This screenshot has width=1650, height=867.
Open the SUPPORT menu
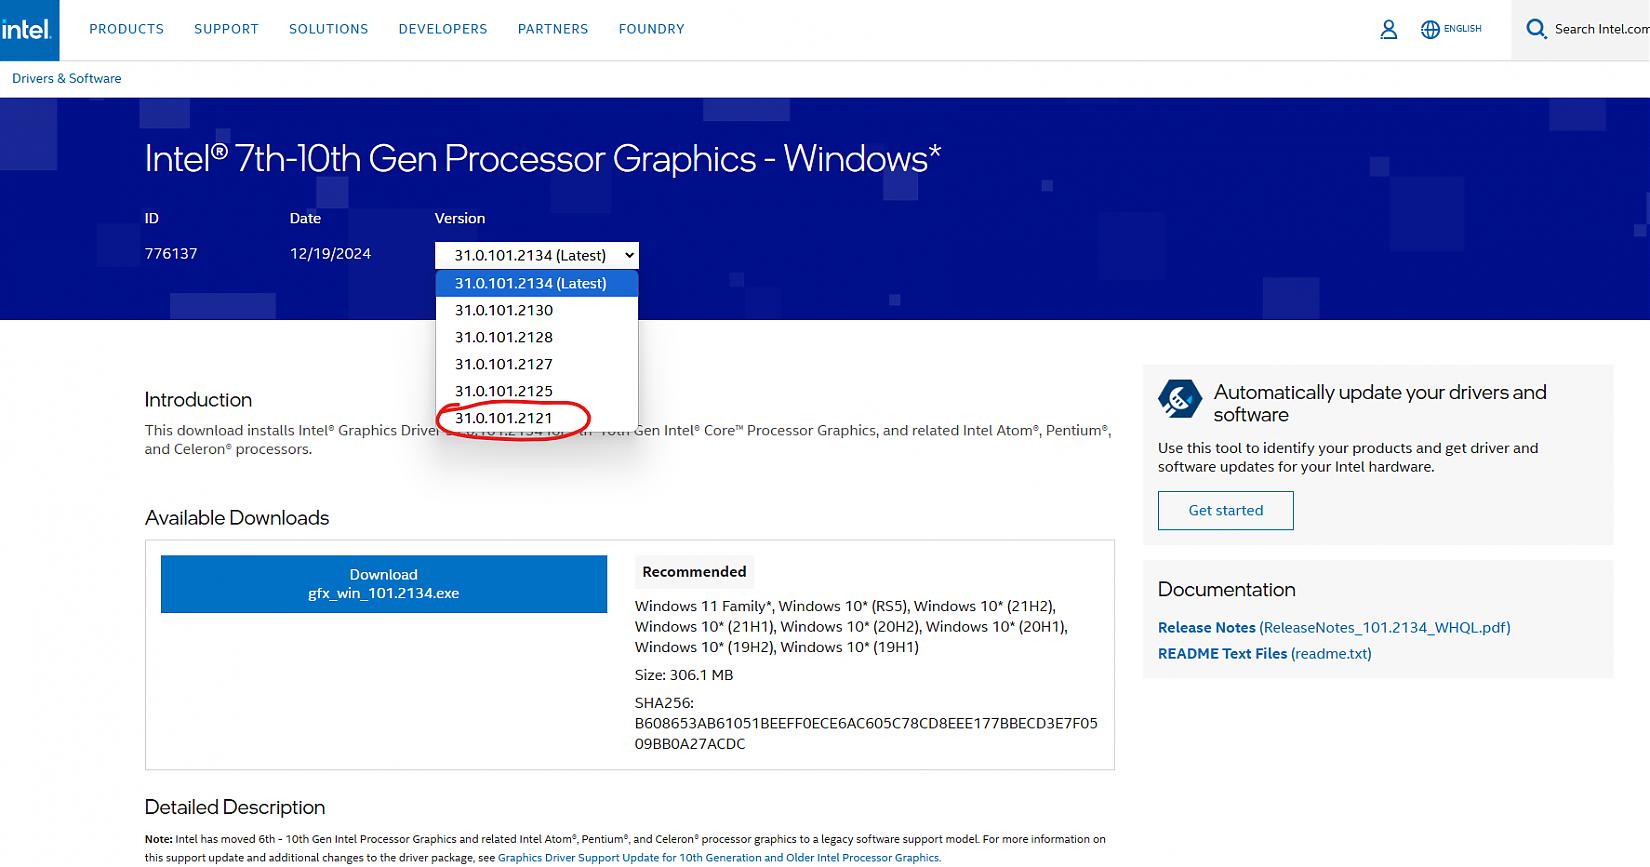(x=226, y=29)
